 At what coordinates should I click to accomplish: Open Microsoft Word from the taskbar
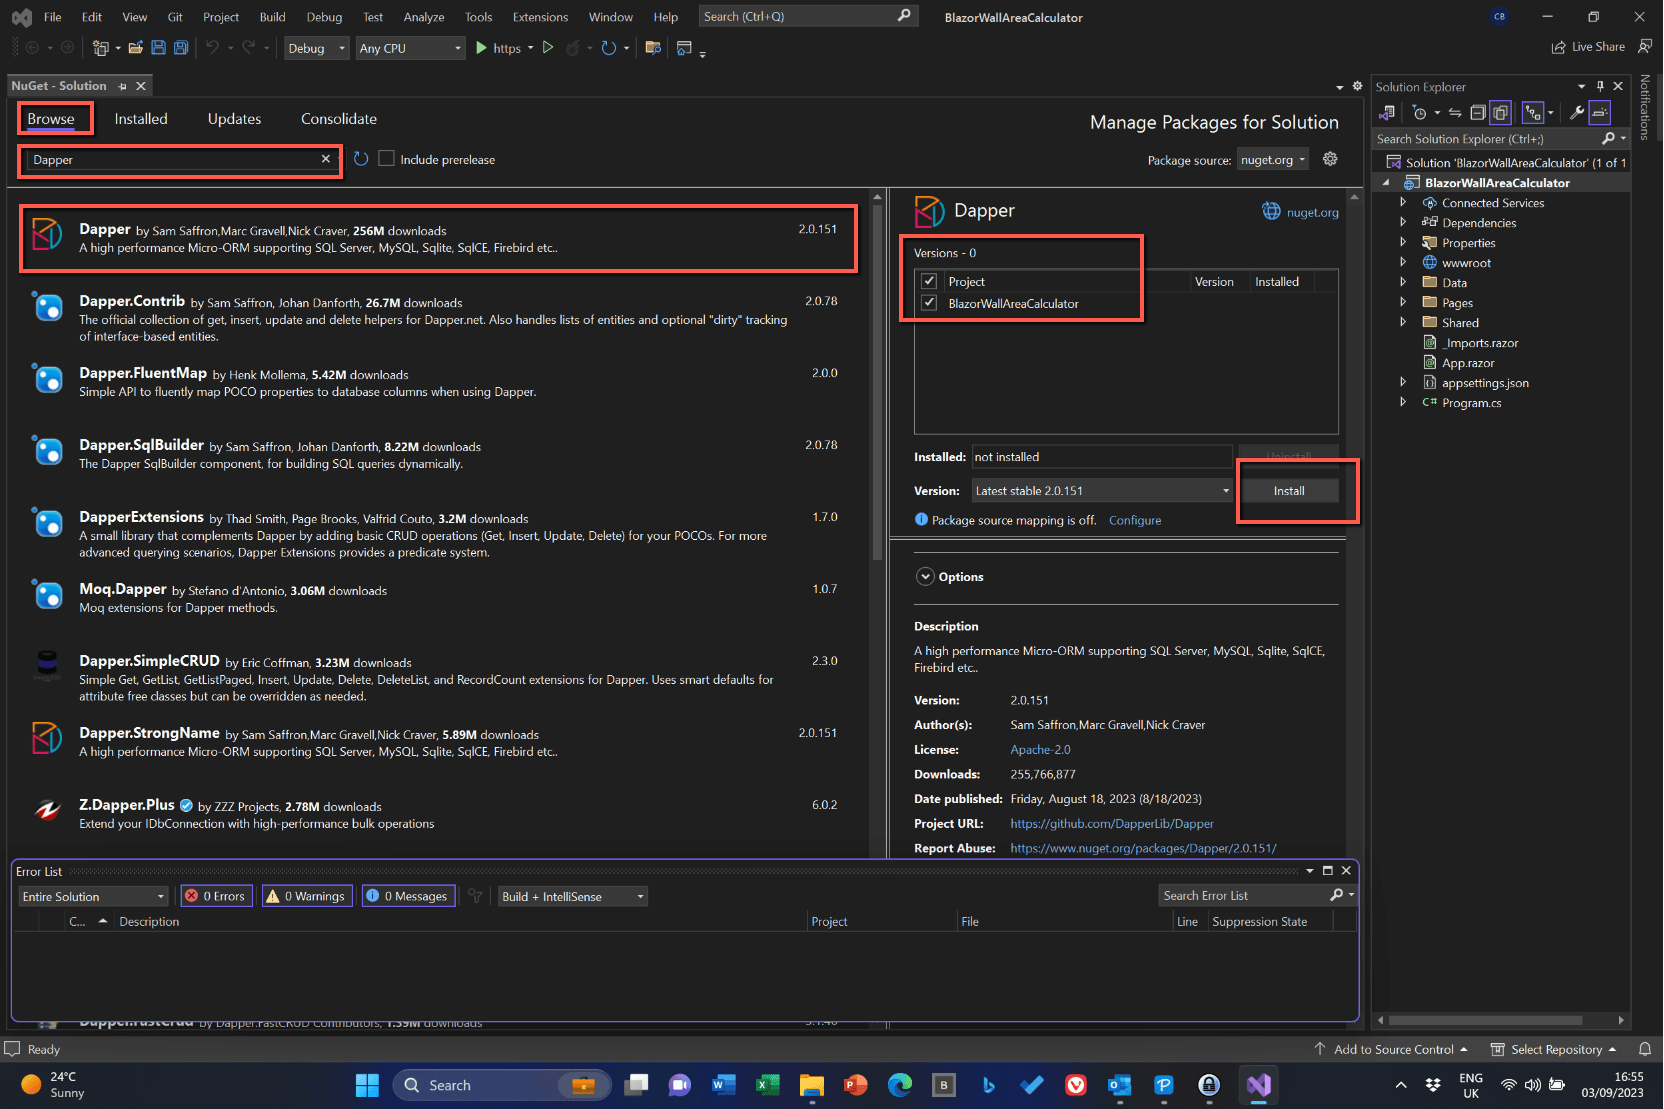(724, 1085)
